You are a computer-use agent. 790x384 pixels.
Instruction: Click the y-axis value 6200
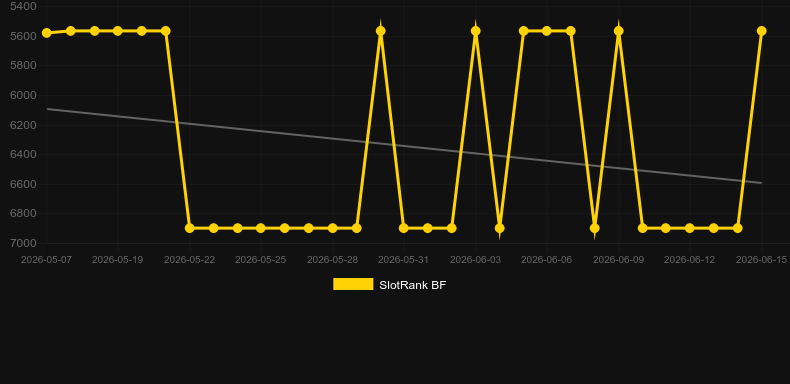point(23,125)
